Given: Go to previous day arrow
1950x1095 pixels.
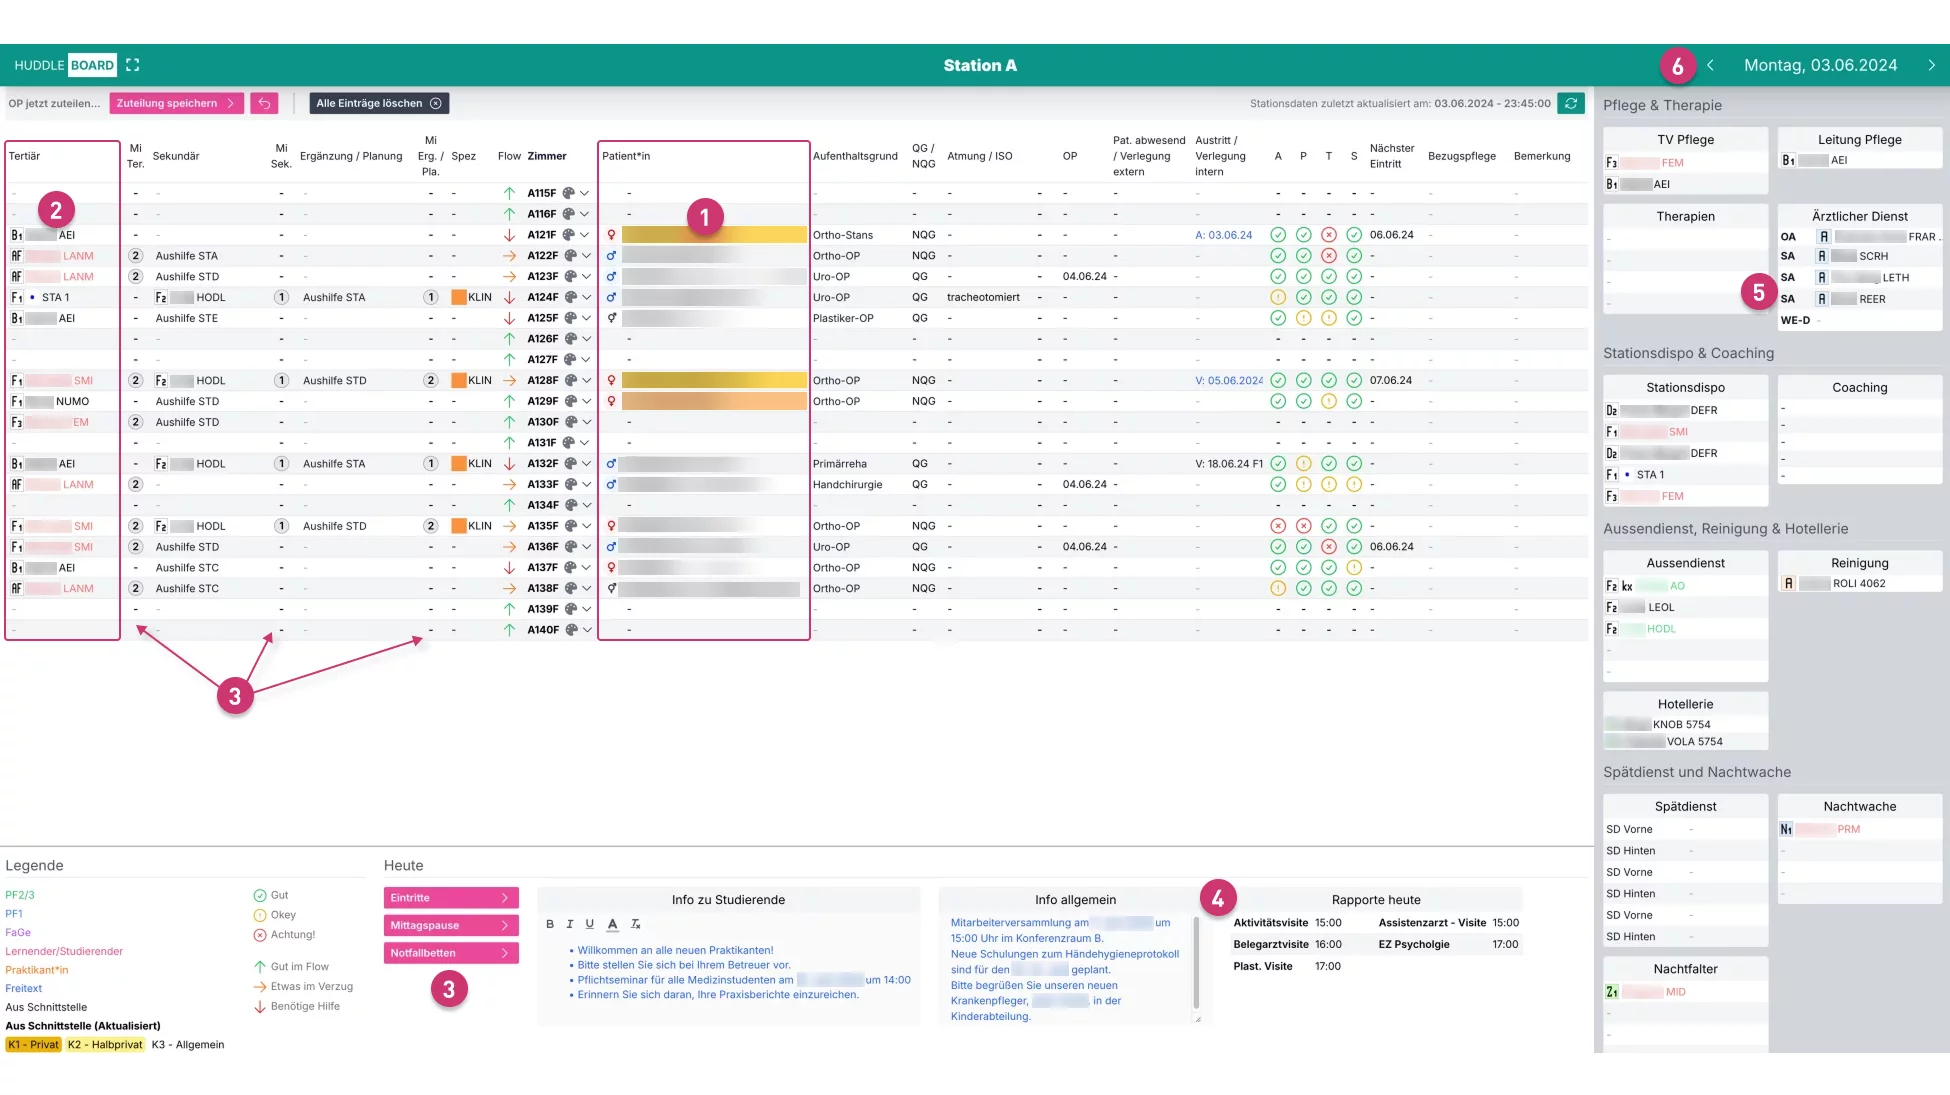Looking at the screenshot, I should tap(1711, 65).
